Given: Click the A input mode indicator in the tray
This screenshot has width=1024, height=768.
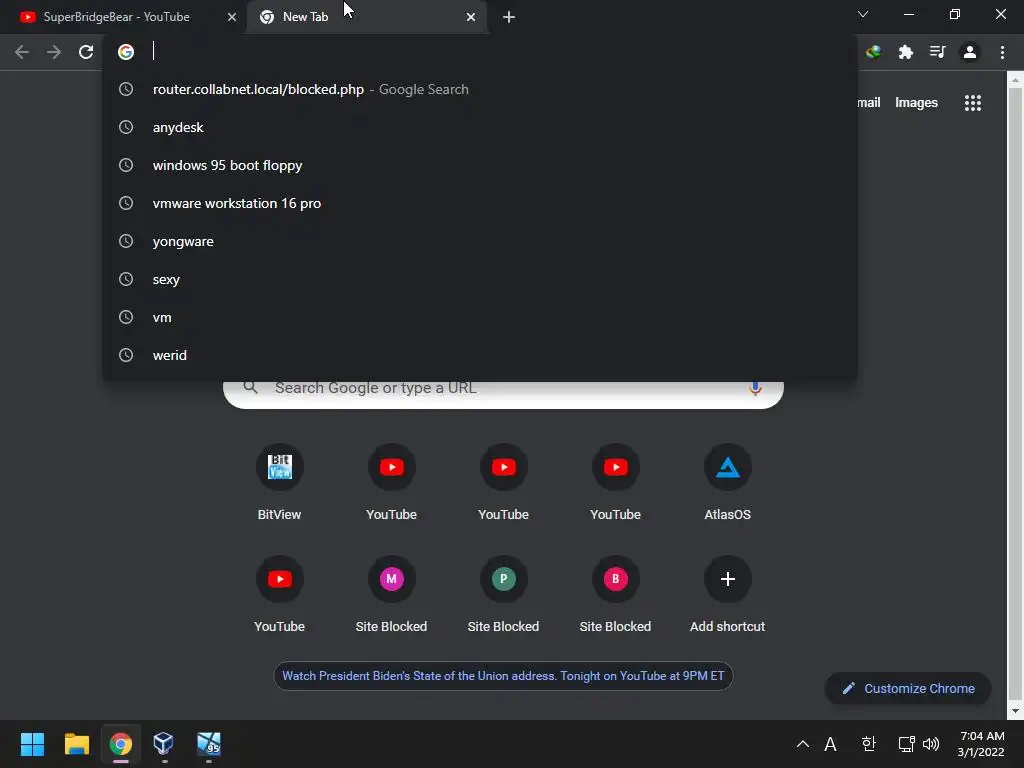Looking at the screenshot, I should (830, 744).
